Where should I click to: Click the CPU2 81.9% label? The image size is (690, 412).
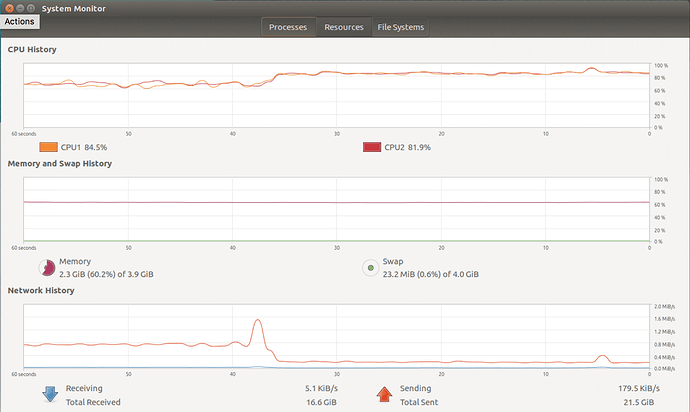click(x=407, y=147)
